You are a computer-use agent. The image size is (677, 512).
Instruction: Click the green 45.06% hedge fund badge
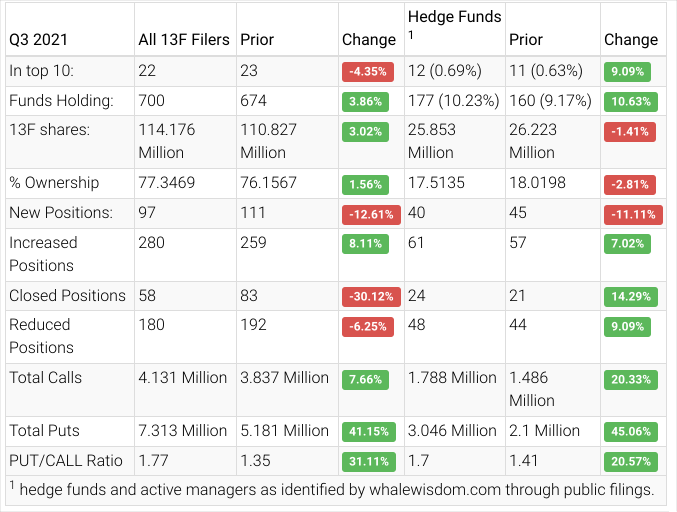629,431
